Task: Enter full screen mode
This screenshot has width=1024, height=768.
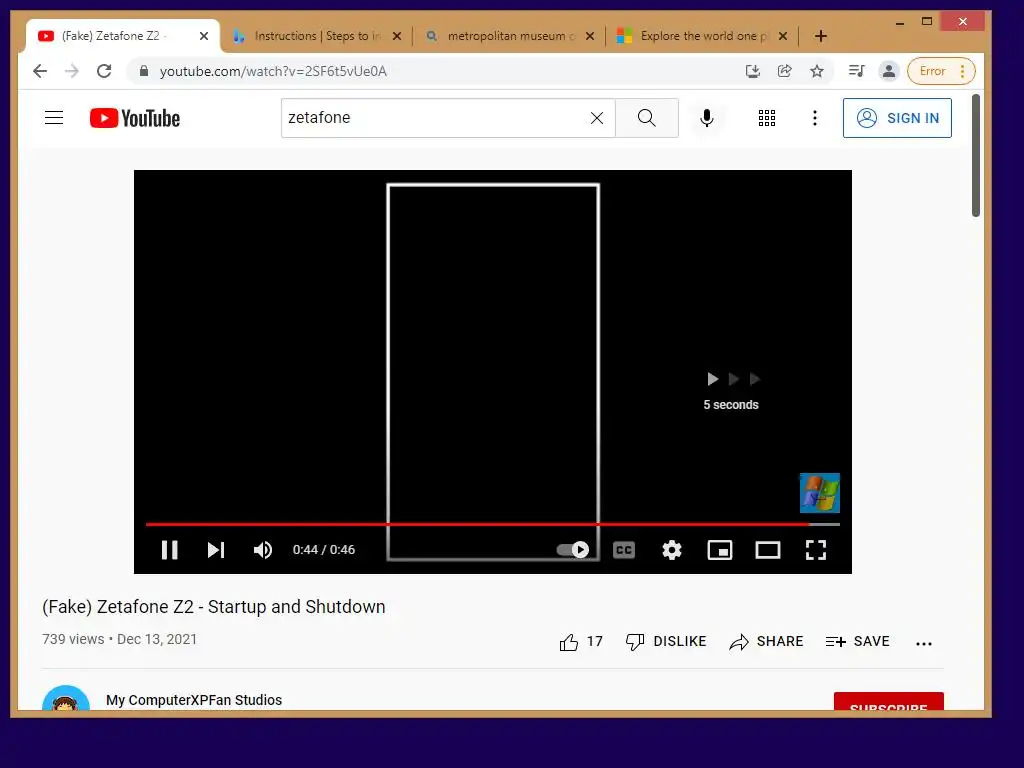Action: coord(816,550)
